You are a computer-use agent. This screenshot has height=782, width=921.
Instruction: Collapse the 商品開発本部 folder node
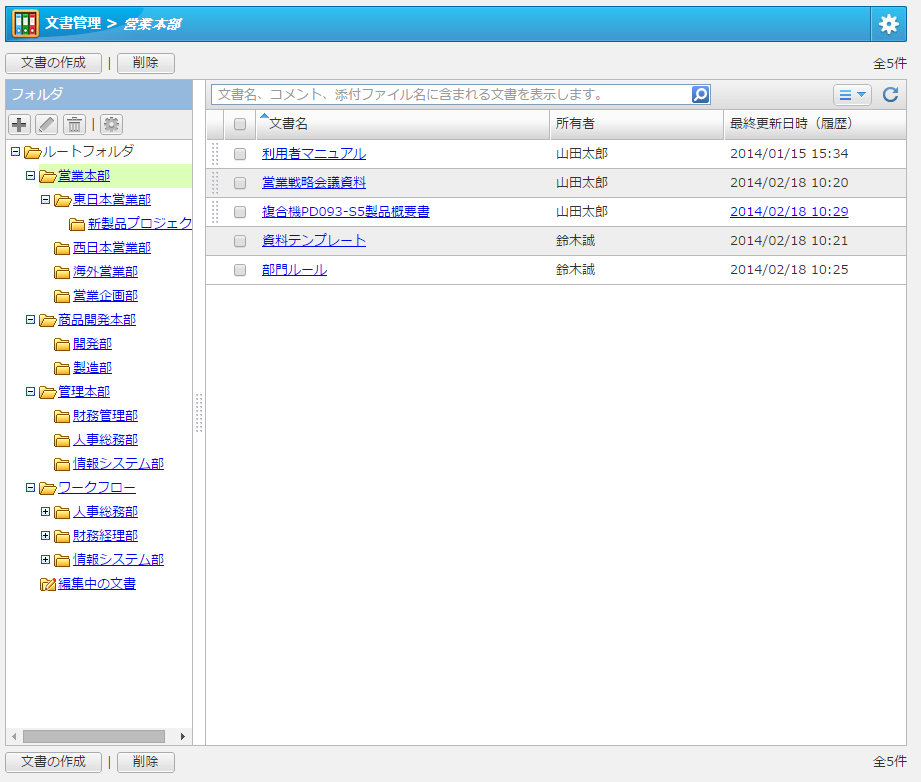[30, 320]
